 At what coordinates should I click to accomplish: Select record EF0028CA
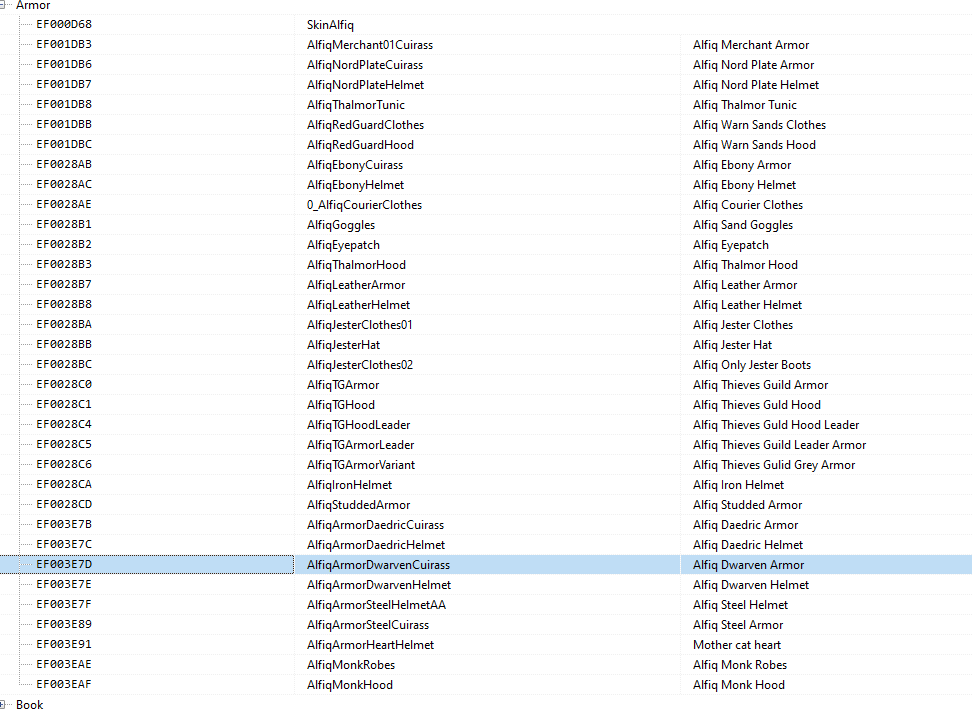[64, 484]
